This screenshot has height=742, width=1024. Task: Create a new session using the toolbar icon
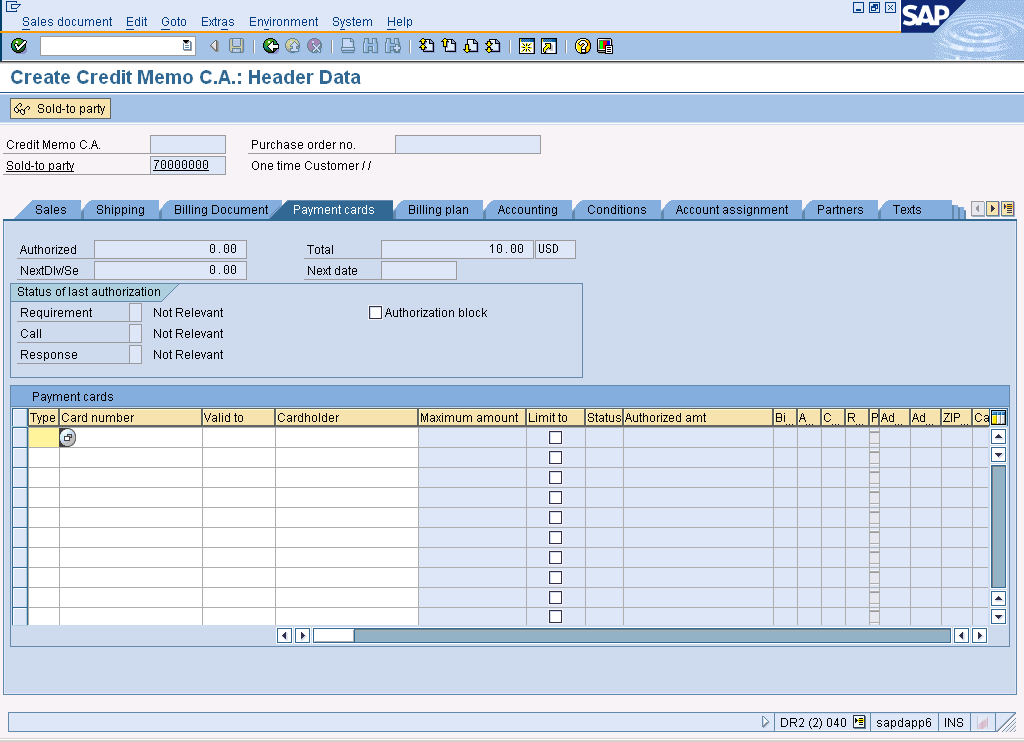(526, 46)
